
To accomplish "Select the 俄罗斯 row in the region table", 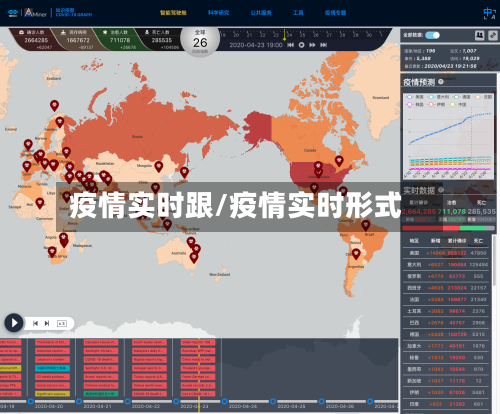I will click(446, 276).
